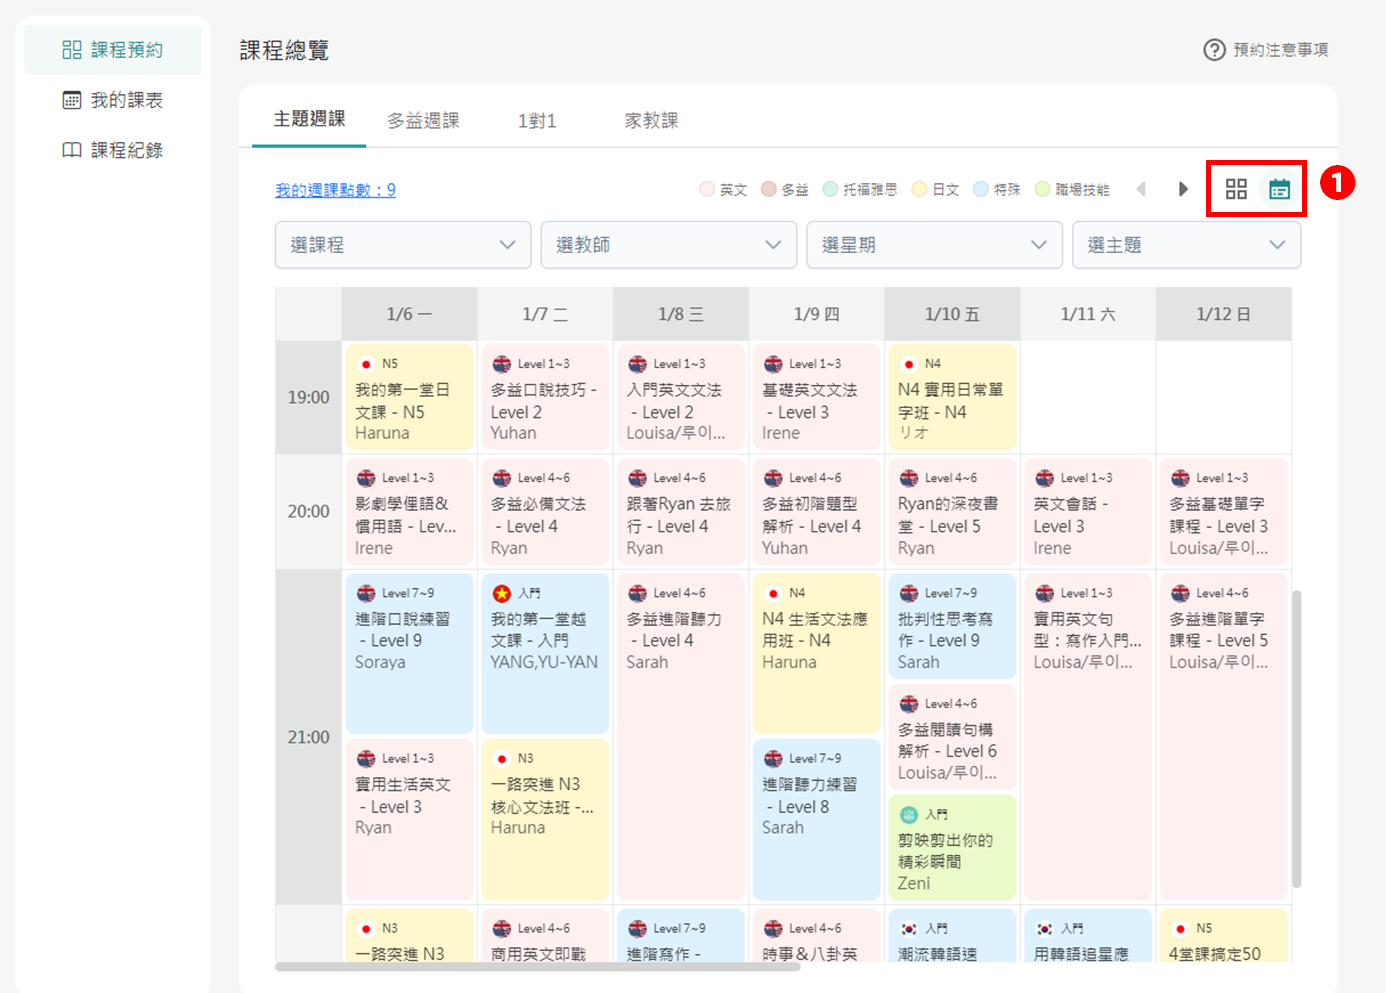
Task: Open 我的第一堂日文課 N5 class card
Action: [x=409, y=398]
